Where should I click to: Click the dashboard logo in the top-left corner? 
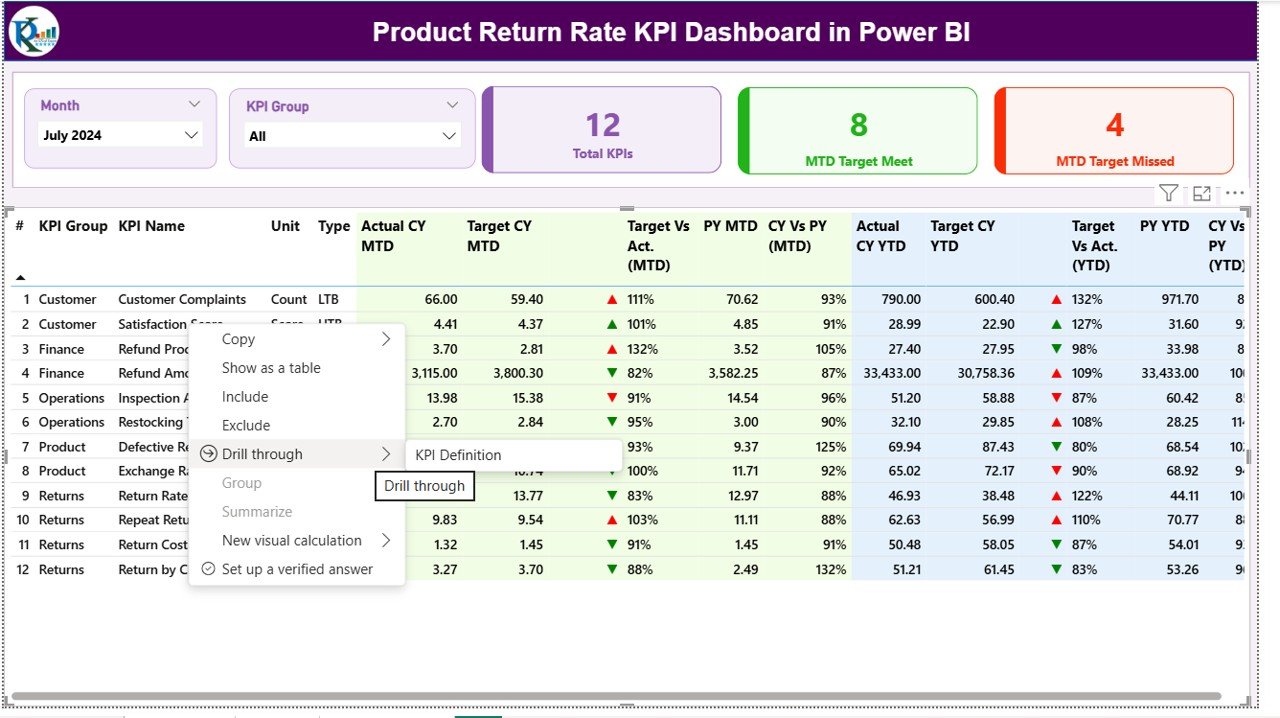coord(33,30)
